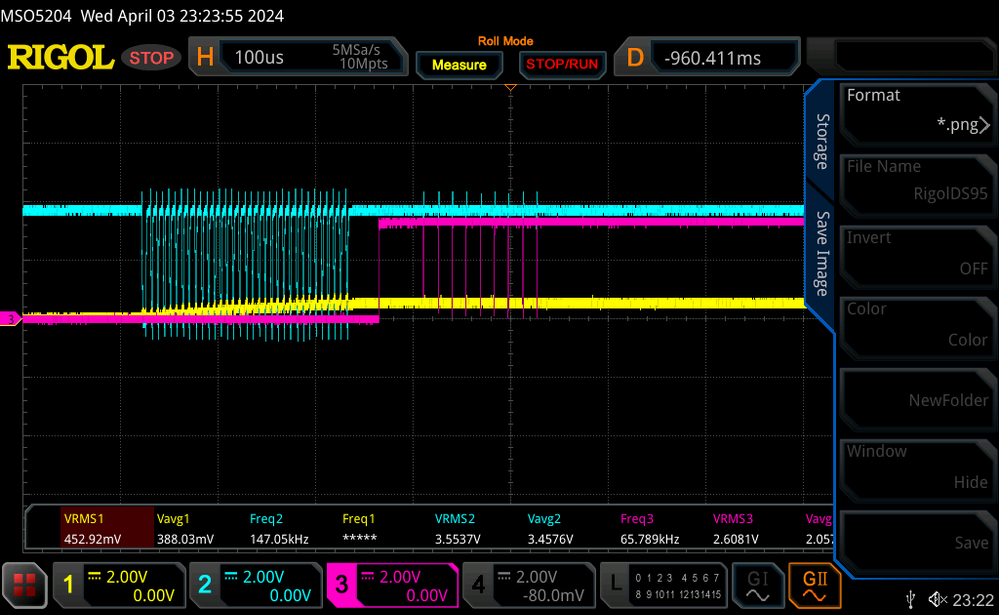Tap the STOP/RUN button
Screen dimensions: 999x615
561,64
